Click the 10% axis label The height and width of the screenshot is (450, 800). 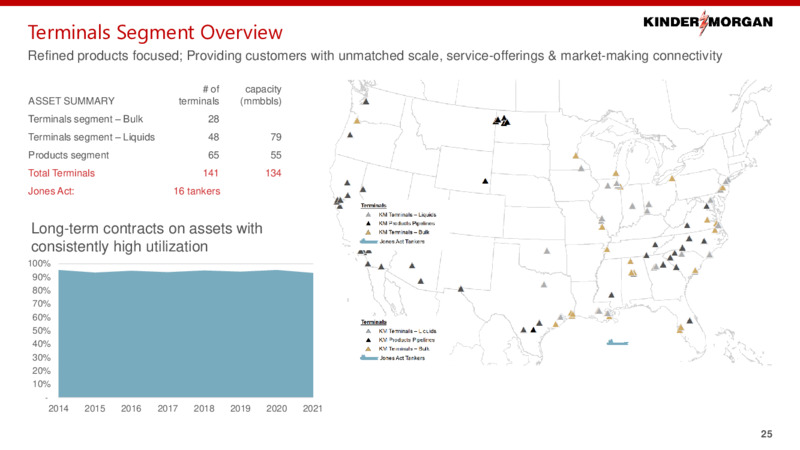[x=41, y=384]
